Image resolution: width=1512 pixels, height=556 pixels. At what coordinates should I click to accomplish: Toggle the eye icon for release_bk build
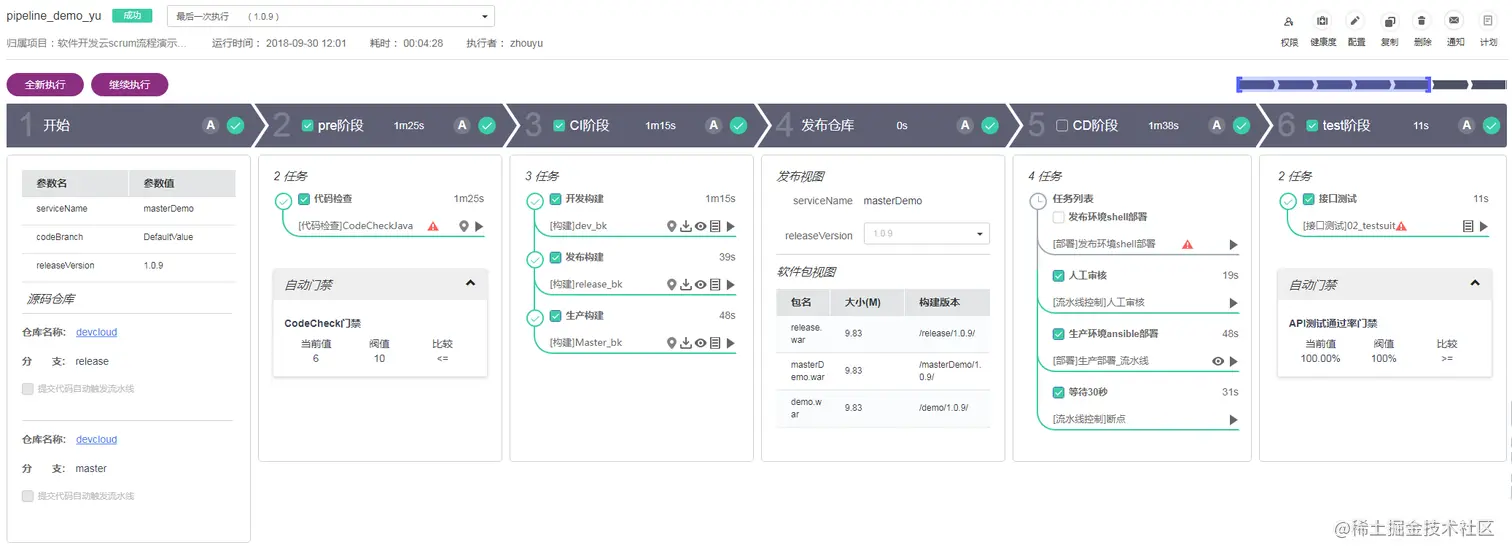701,285
